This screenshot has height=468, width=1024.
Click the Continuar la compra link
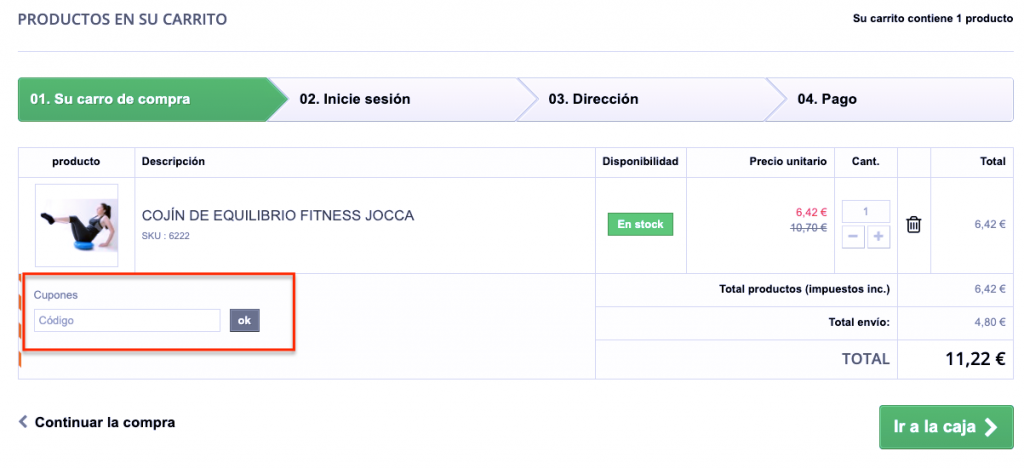(x=105, y=422)
